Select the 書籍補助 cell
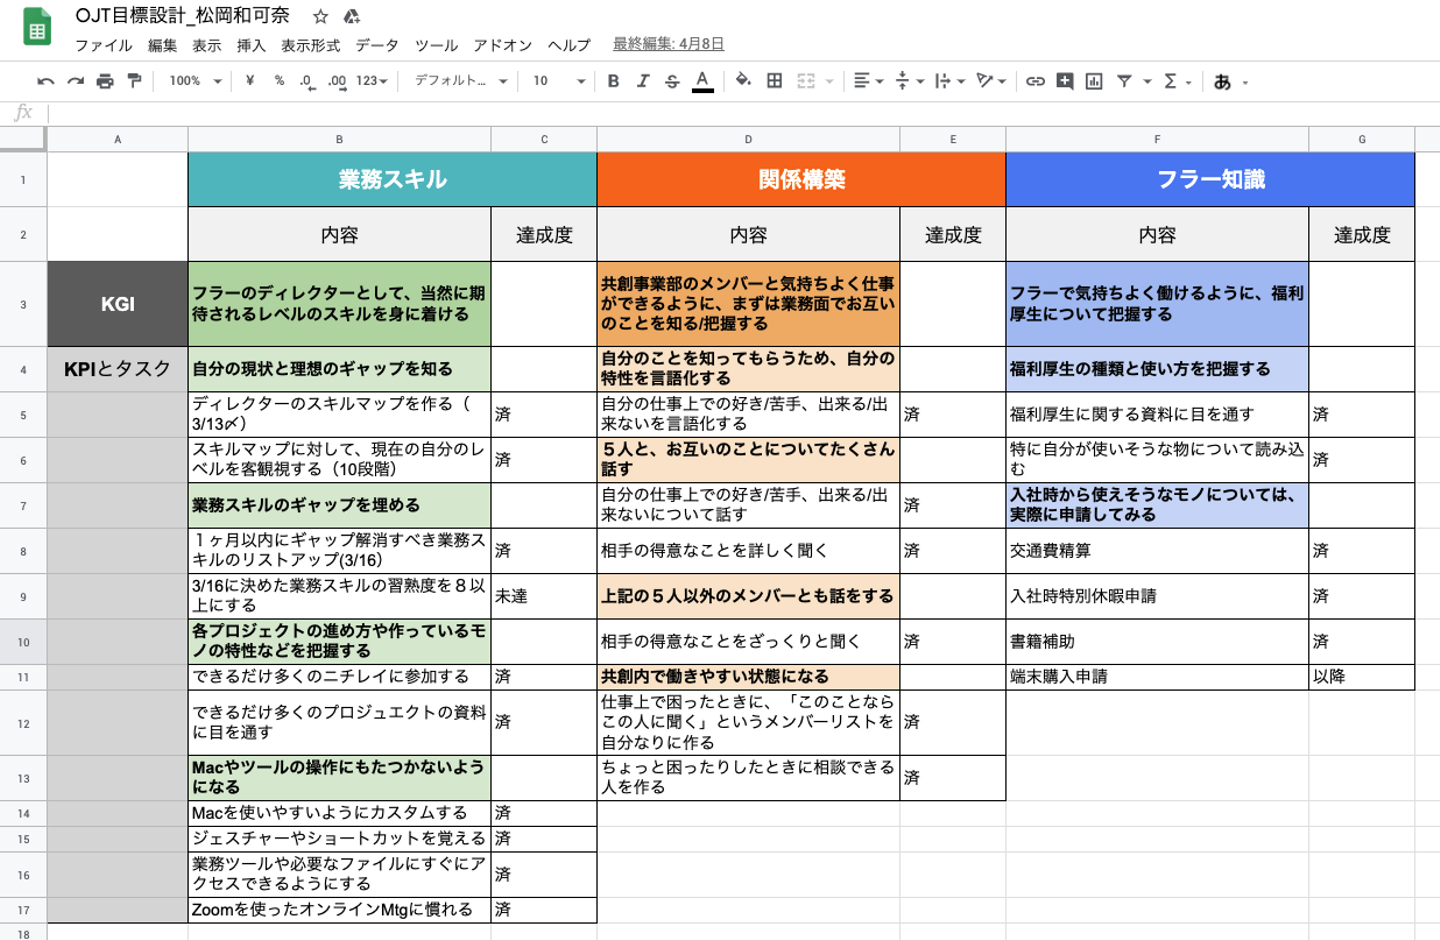Image resolution: width=1440 pixels, height=940 pixels. click(x=1157, y=642)
